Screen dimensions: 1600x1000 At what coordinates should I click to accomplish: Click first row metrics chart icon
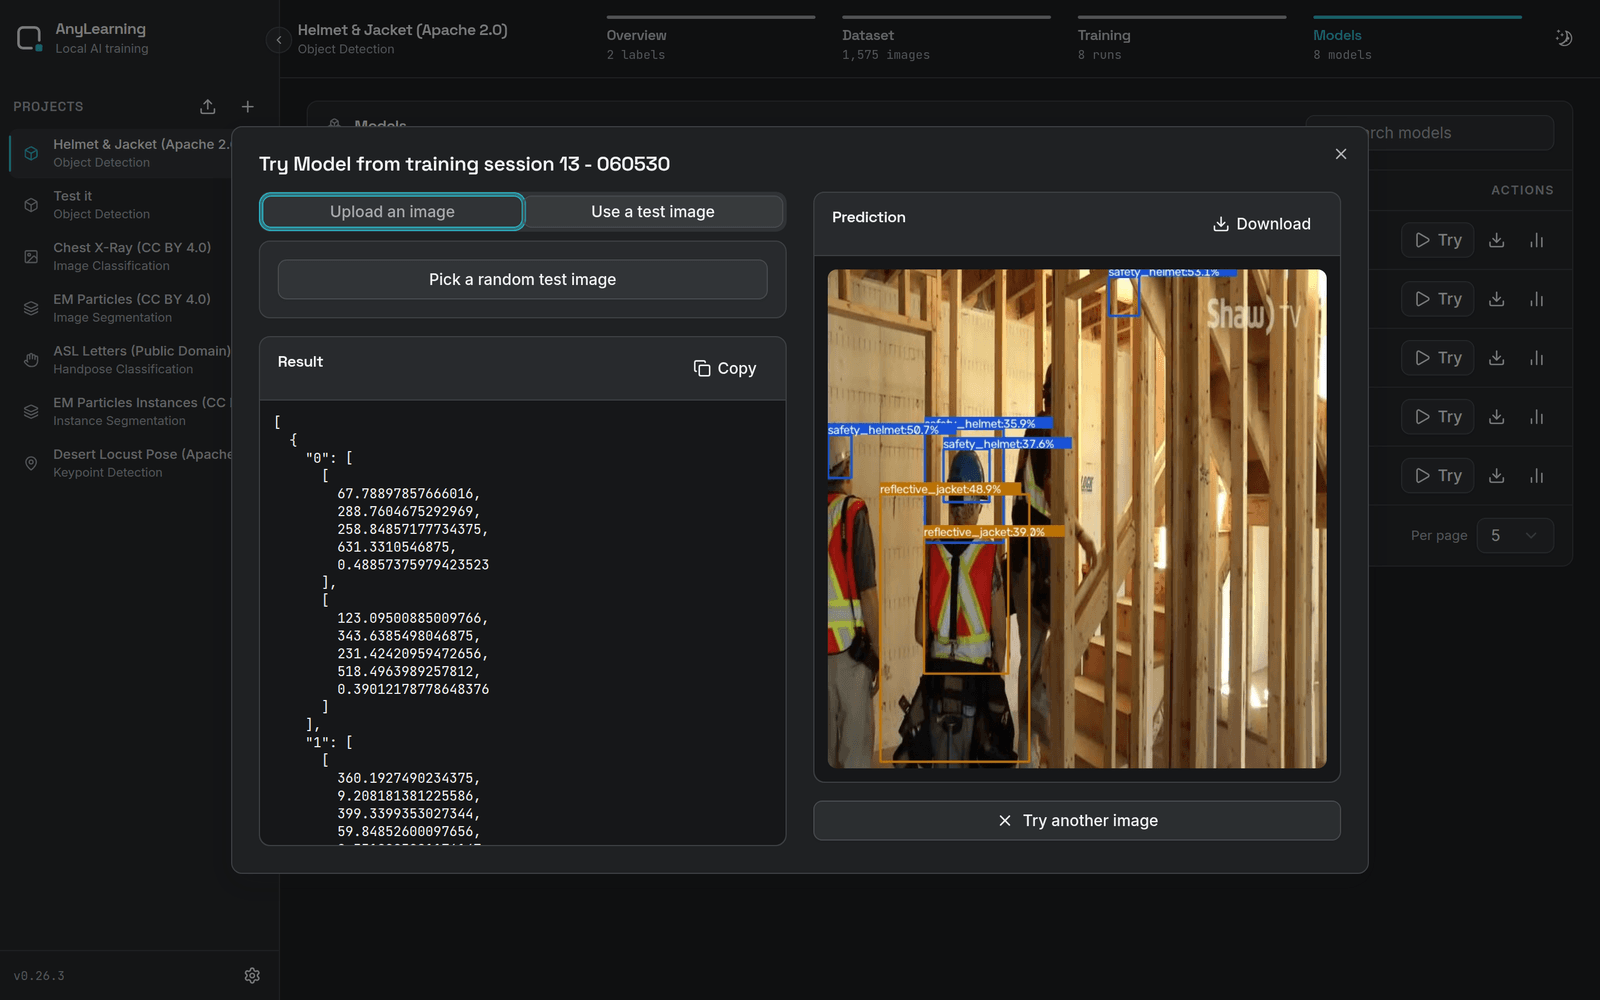(1537, 240)
